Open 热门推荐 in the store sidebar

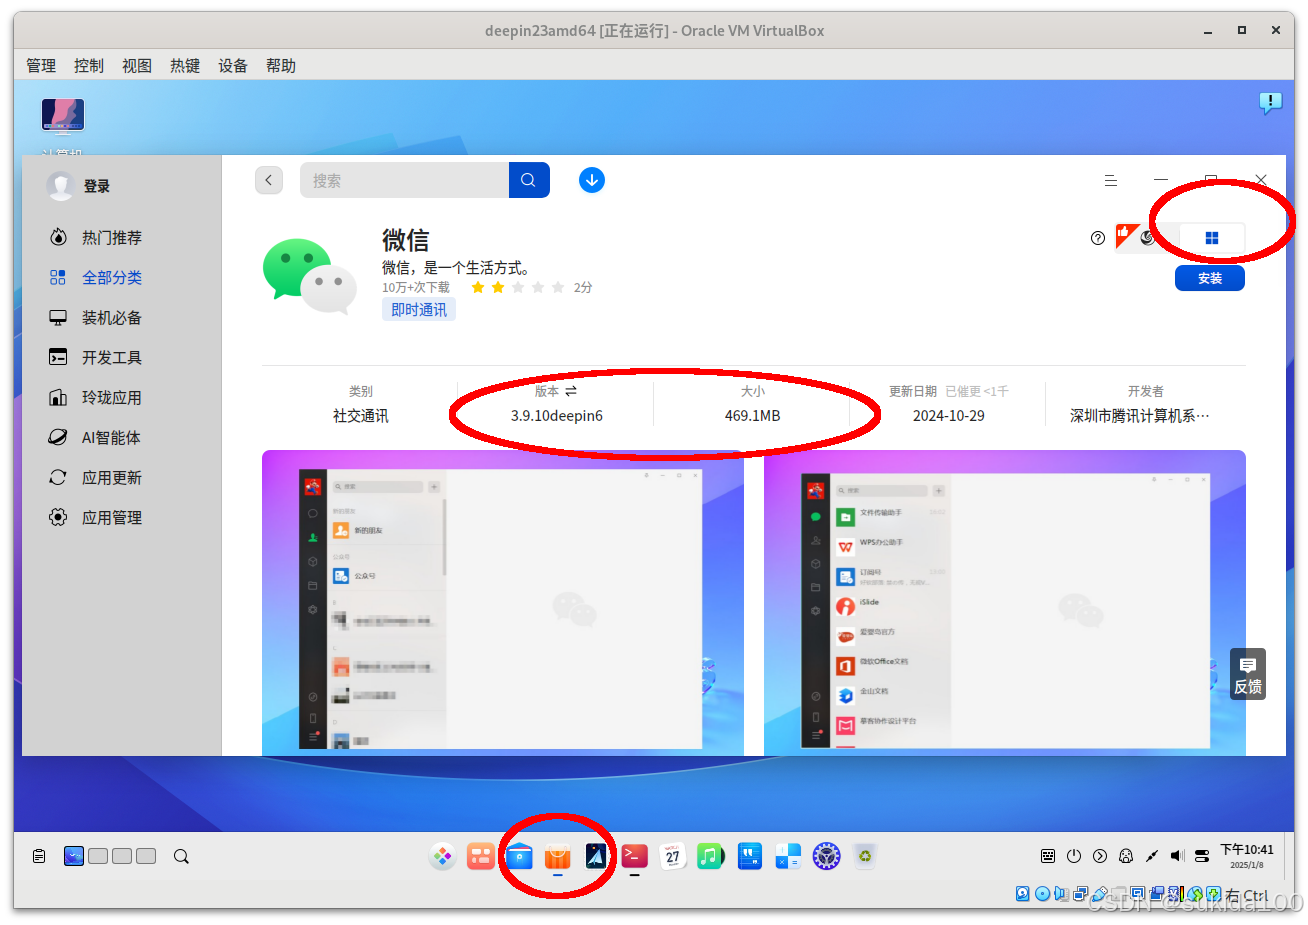[96, 238]
